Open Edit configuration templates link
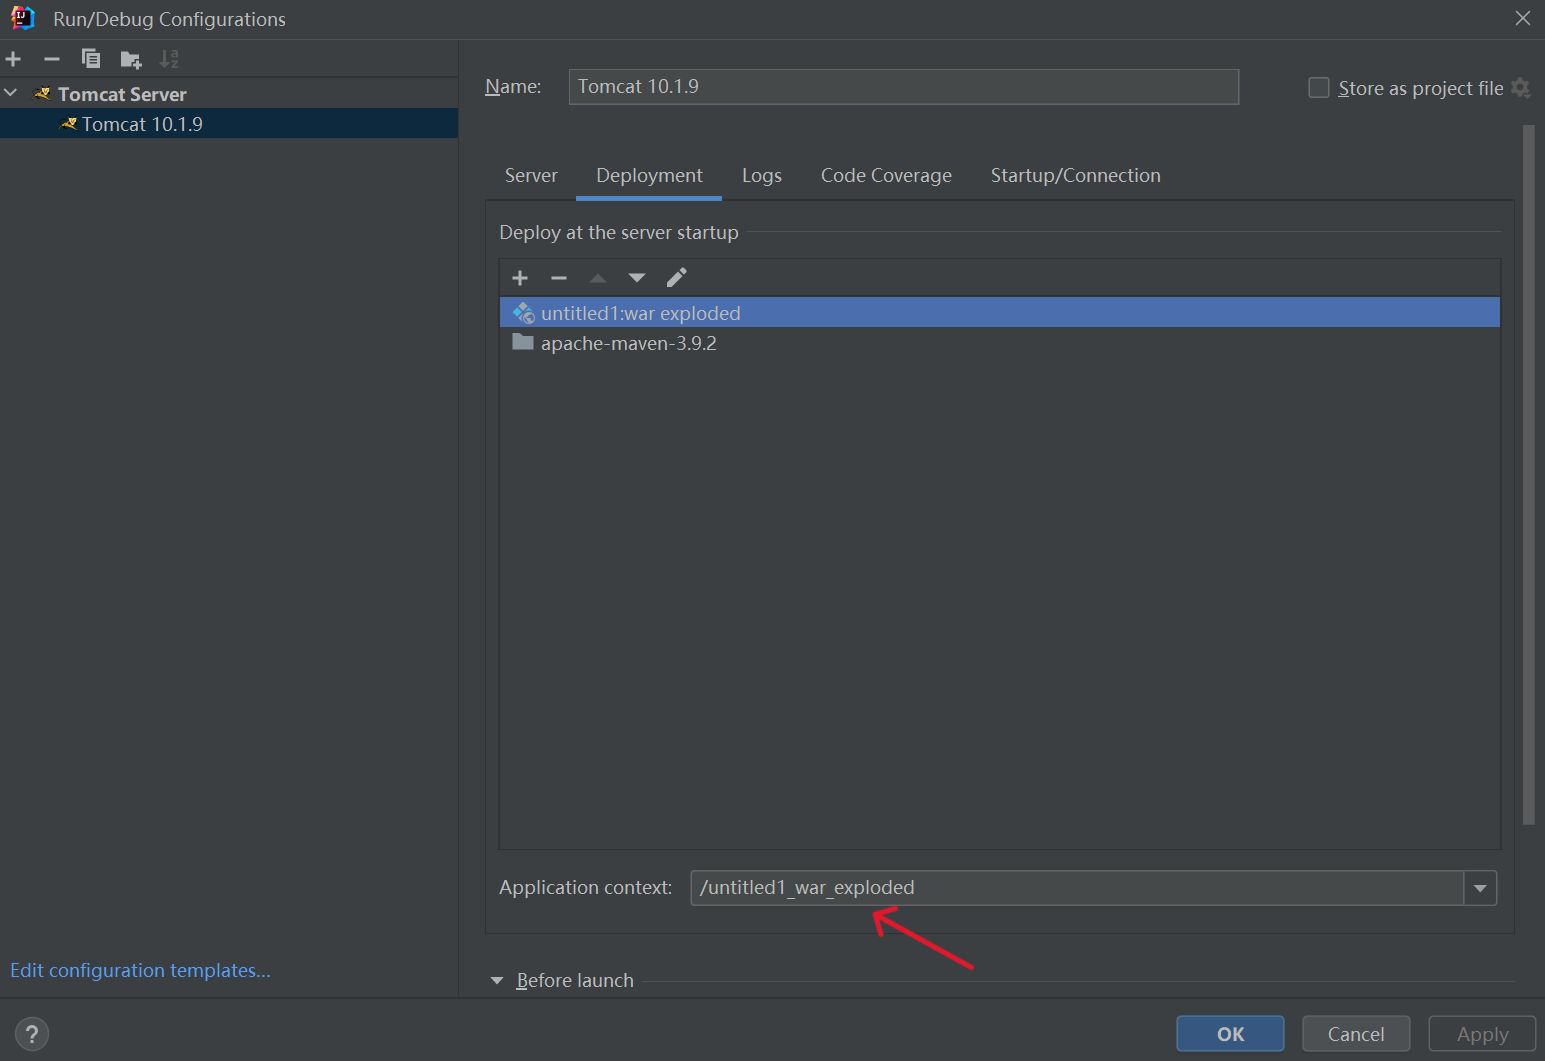The image size is (1545, 1061). pyautogui.click(x=140, y=971)
